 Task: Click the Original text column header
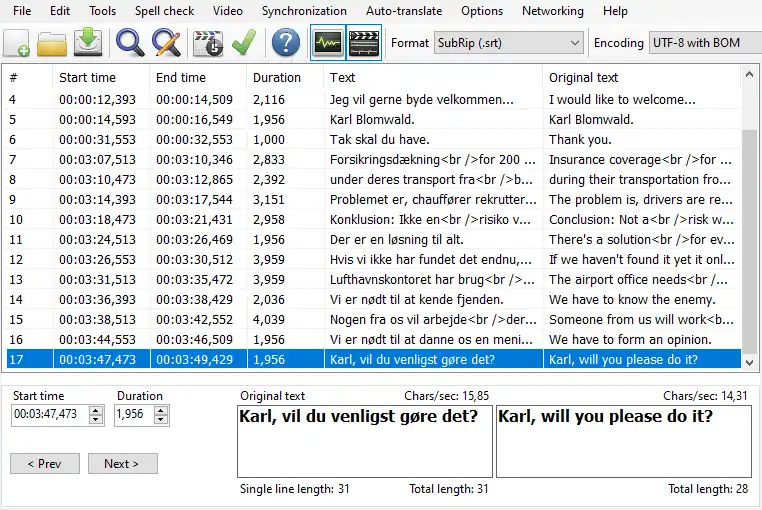point(641,78)
